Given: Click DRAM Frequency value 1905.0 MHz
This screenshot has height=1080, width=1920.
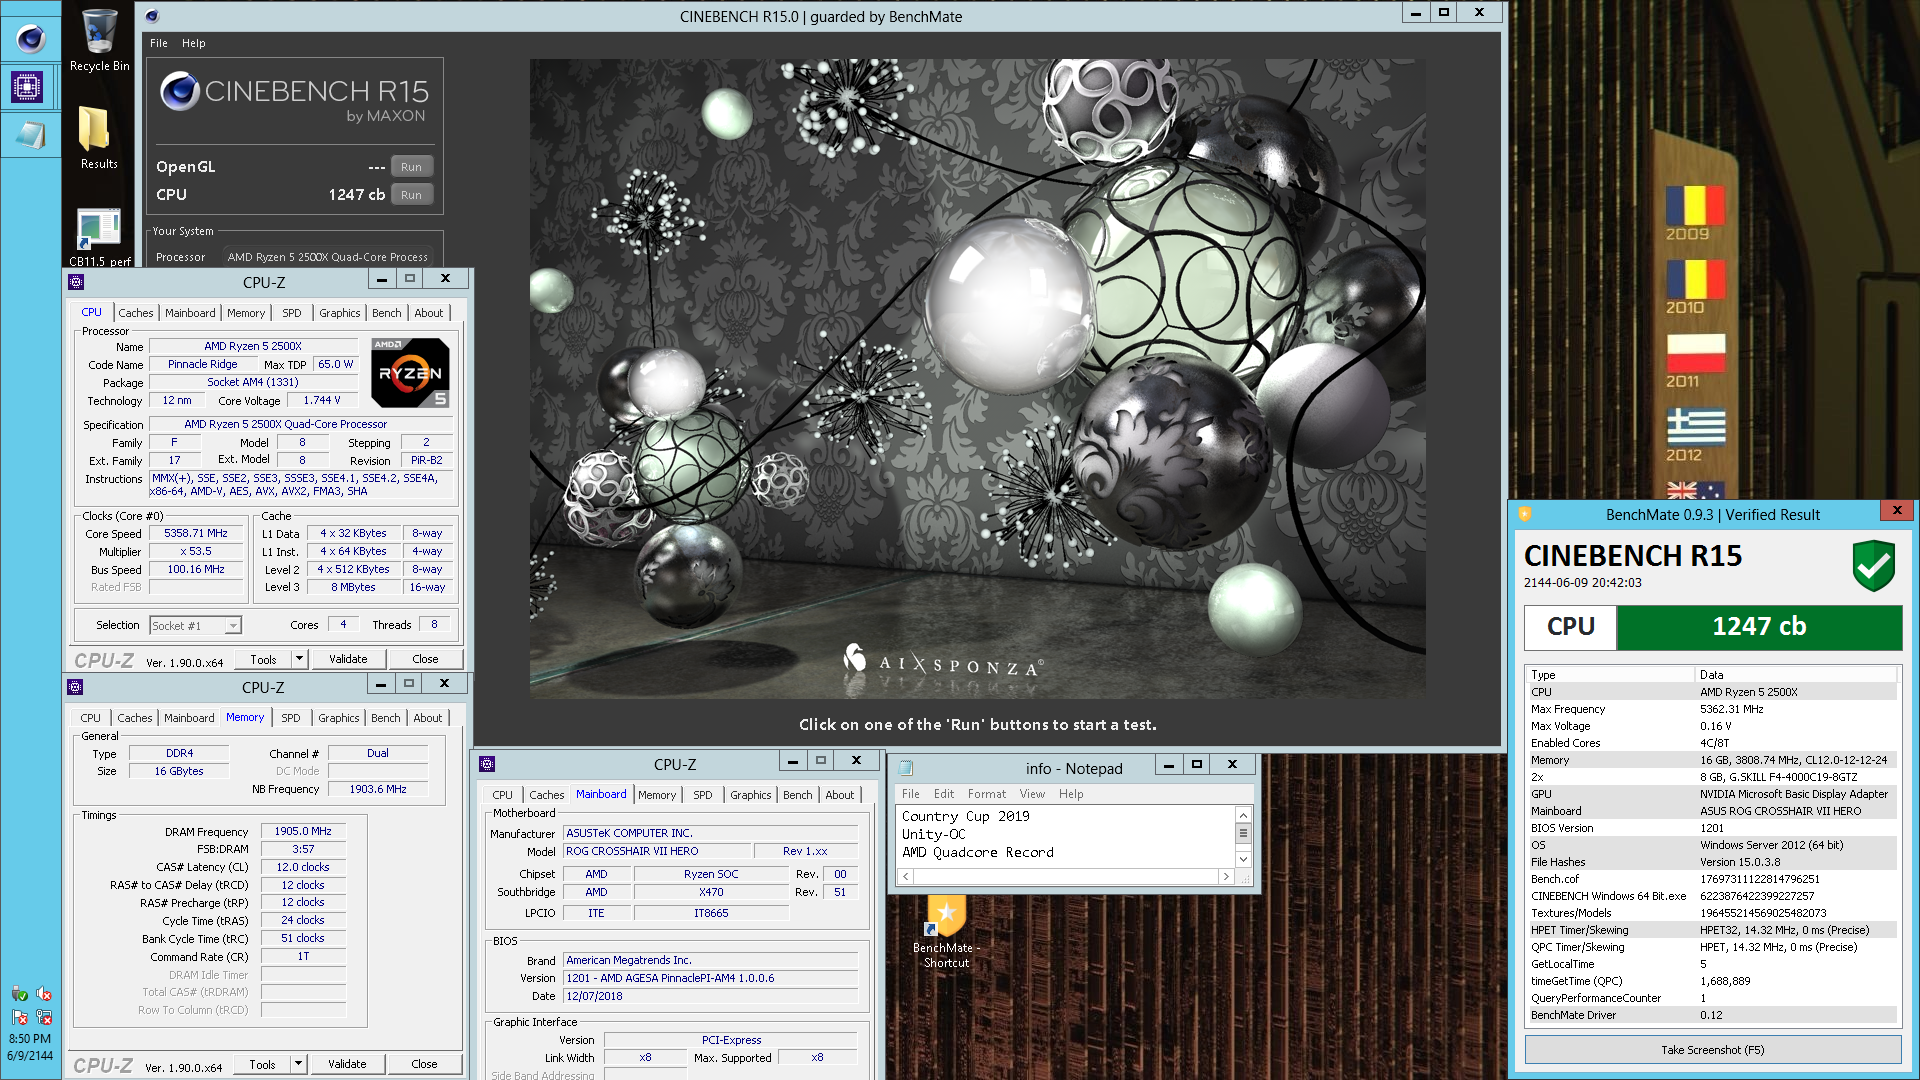Looking at the screenshot, I should click(303, 832).
